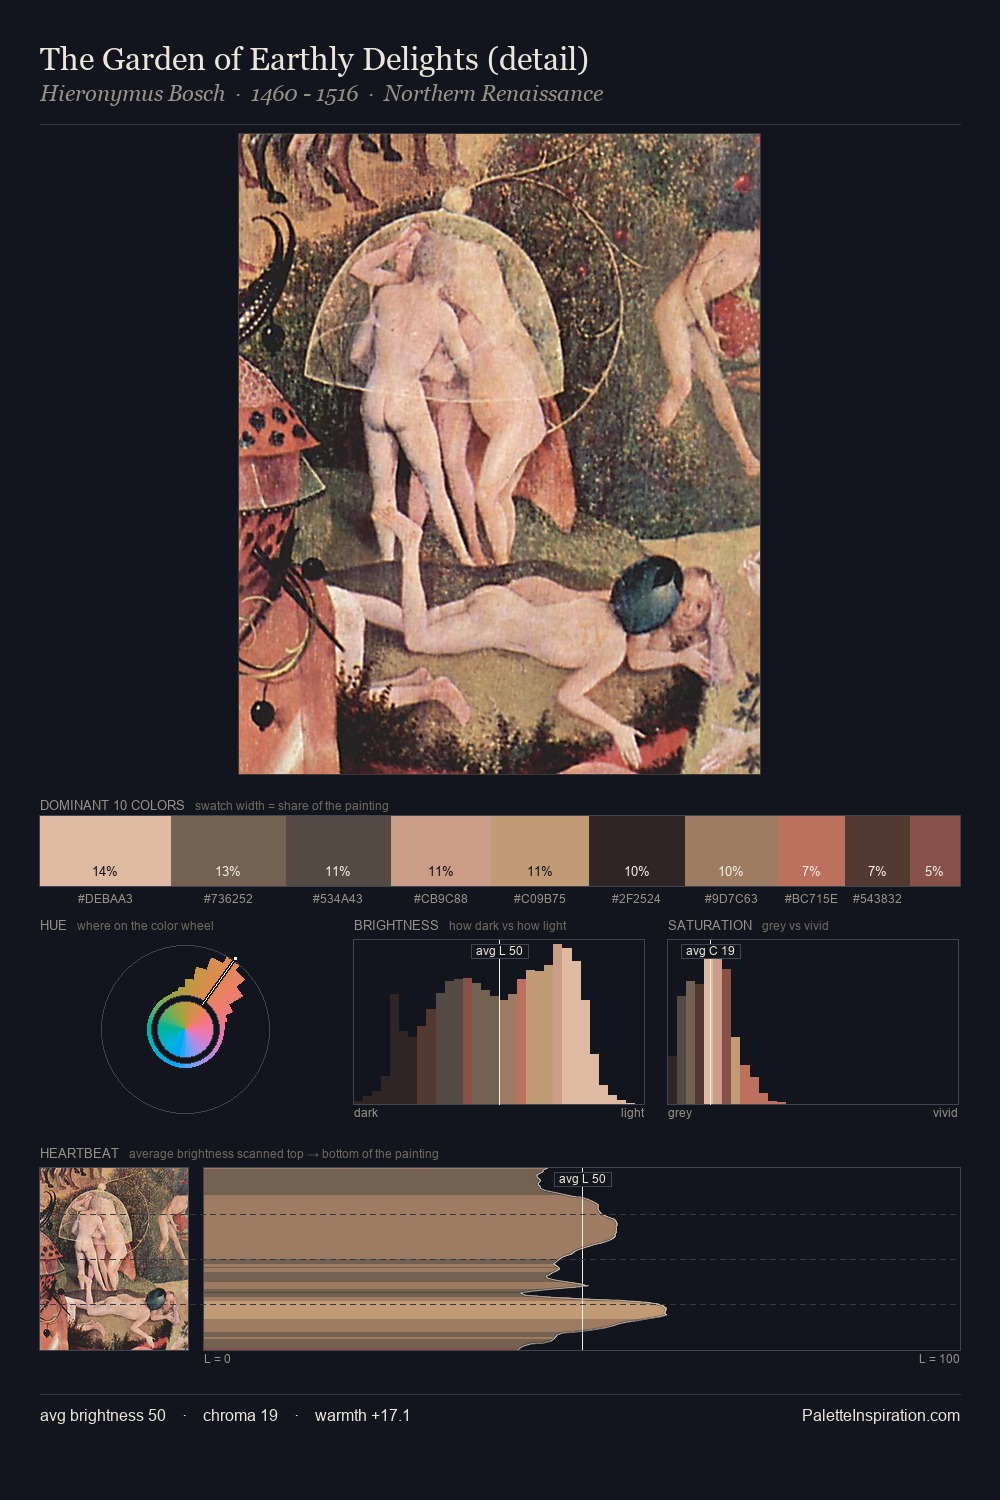This screenshot has width=1000, height=1500.
Task: Click the Hieronymus Bosch subtitle line
Action: point(321,94)
